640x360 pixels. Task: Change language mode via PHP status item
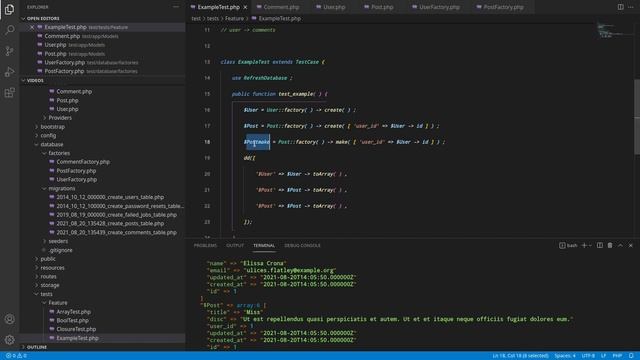pyautogui.click(x=617, y=356)
